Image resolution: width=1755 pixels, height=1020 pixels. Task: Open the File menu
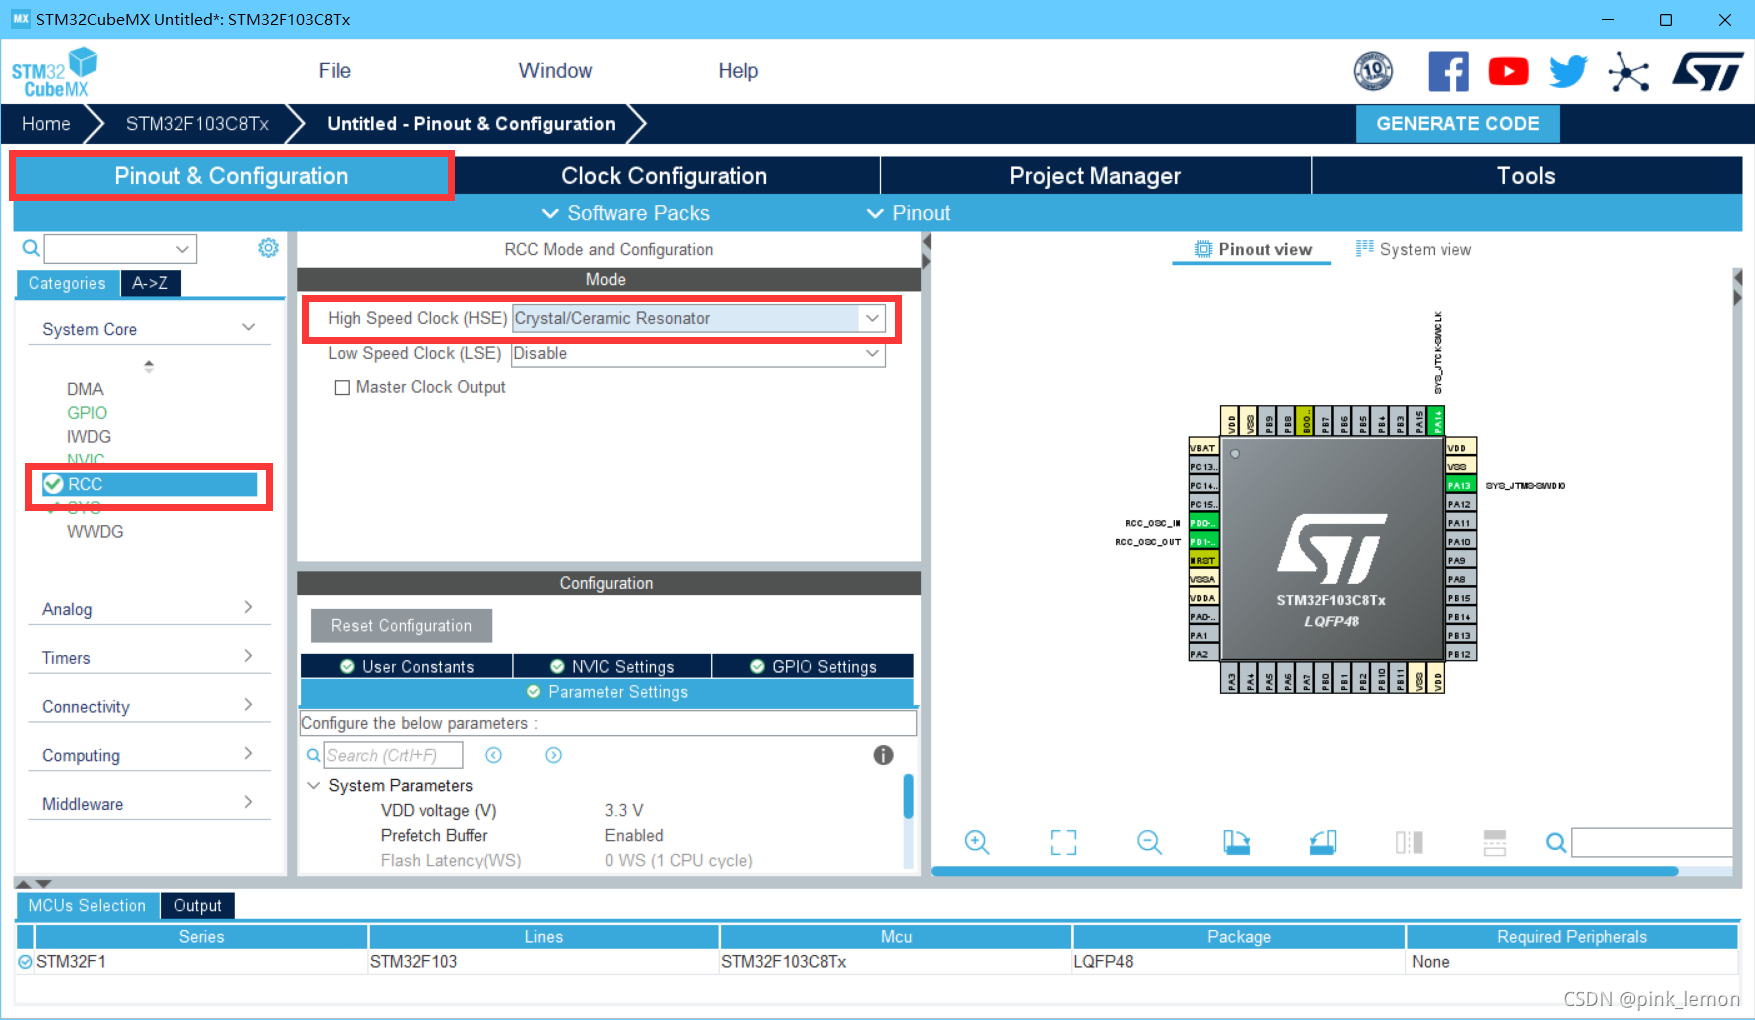coord(334,71)
